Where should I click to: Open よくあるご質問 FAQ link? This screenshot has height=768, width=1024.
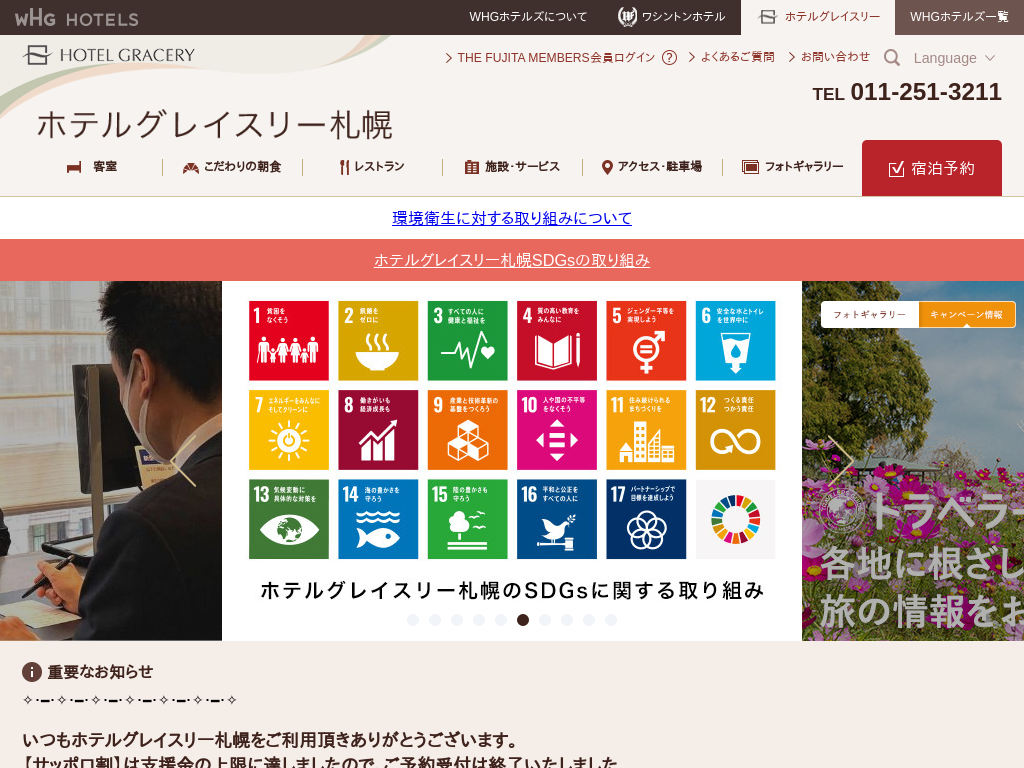731,57
